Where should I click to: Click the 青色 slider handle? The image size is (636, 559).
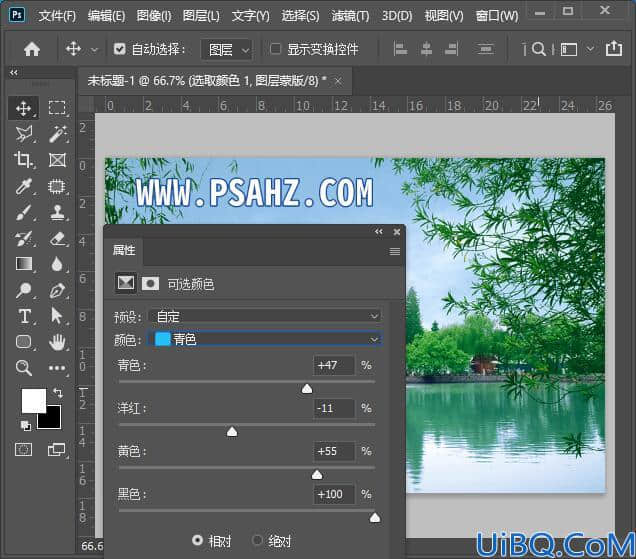[307, 389]
